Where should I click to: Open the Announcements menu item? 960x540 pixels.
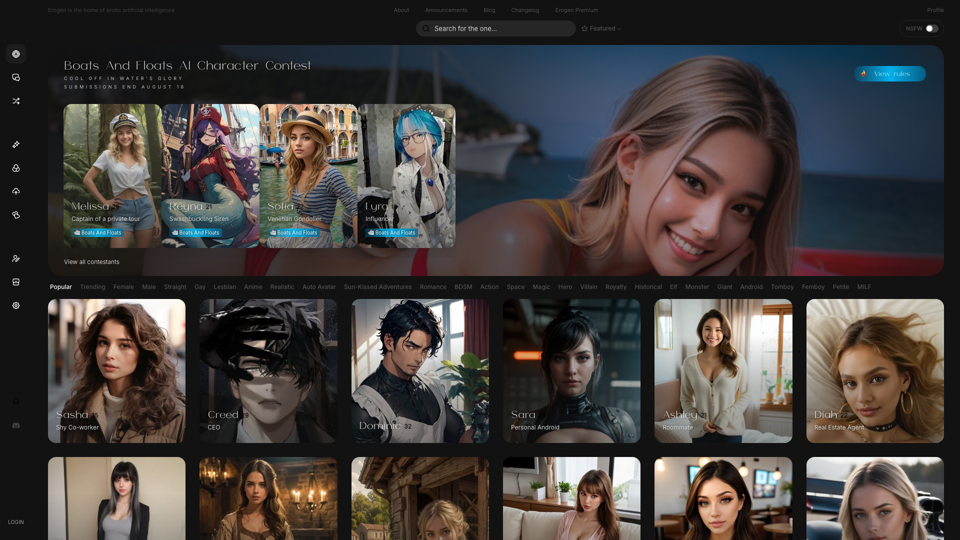pyautogui.click(x=446, y=10)
